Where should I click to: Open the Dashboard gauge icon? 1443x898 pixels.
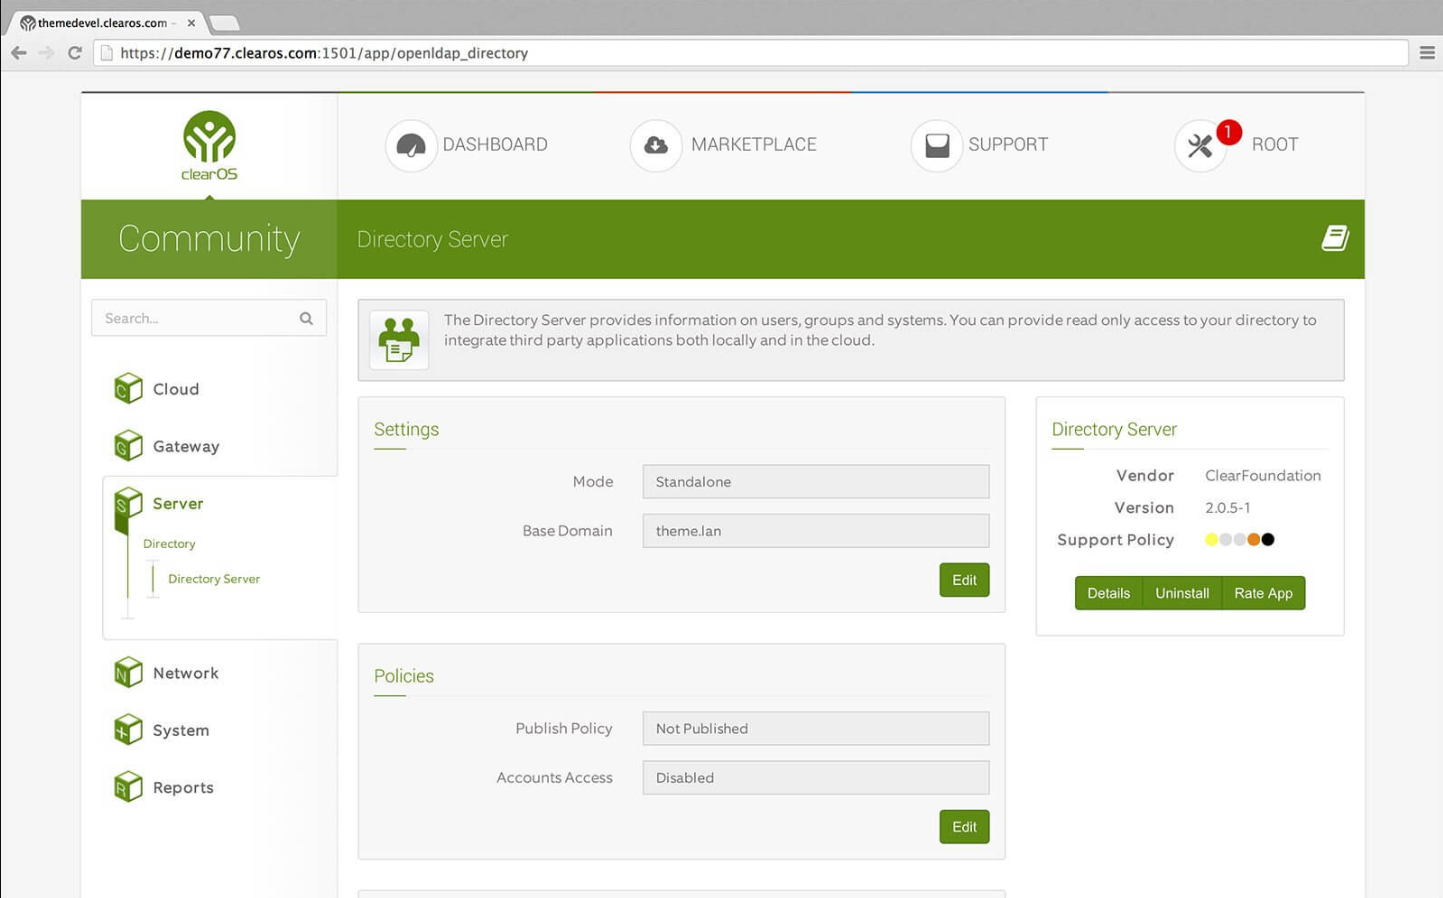pyautogui.click(x=411, y=146)
